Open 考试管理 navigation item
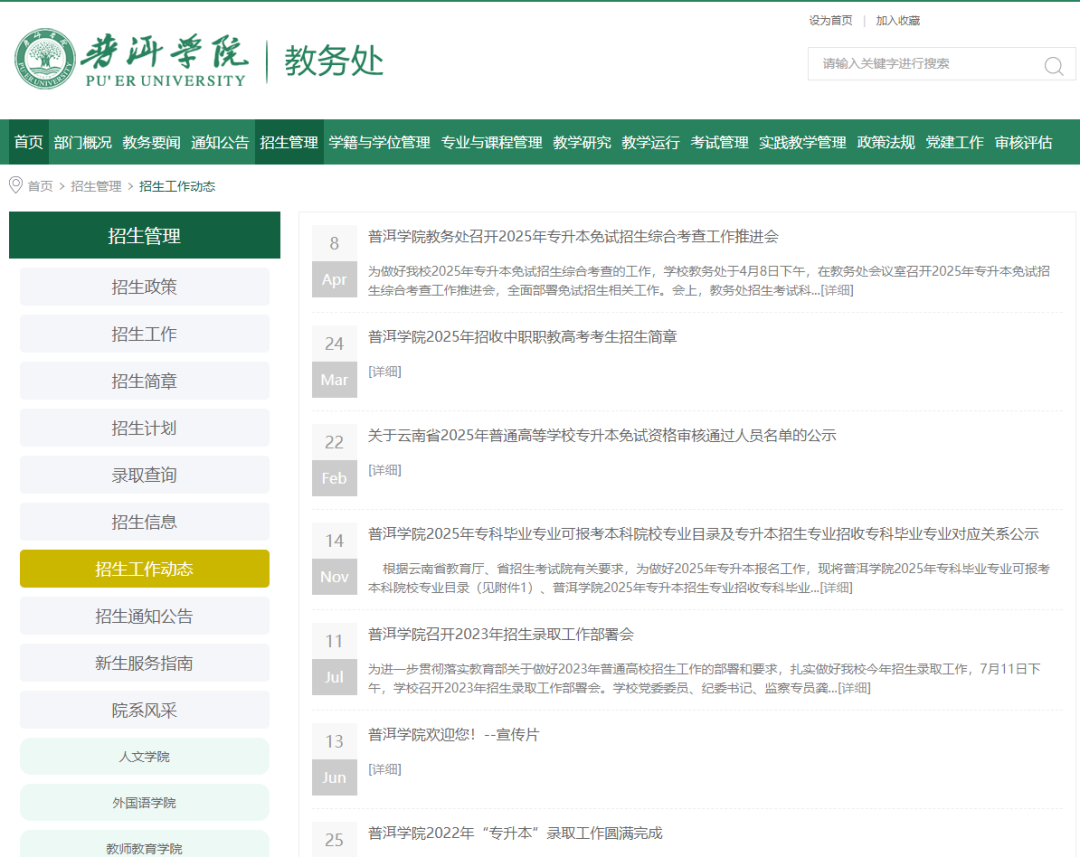This screenshot has height=857, width=1080. point(719,142)
